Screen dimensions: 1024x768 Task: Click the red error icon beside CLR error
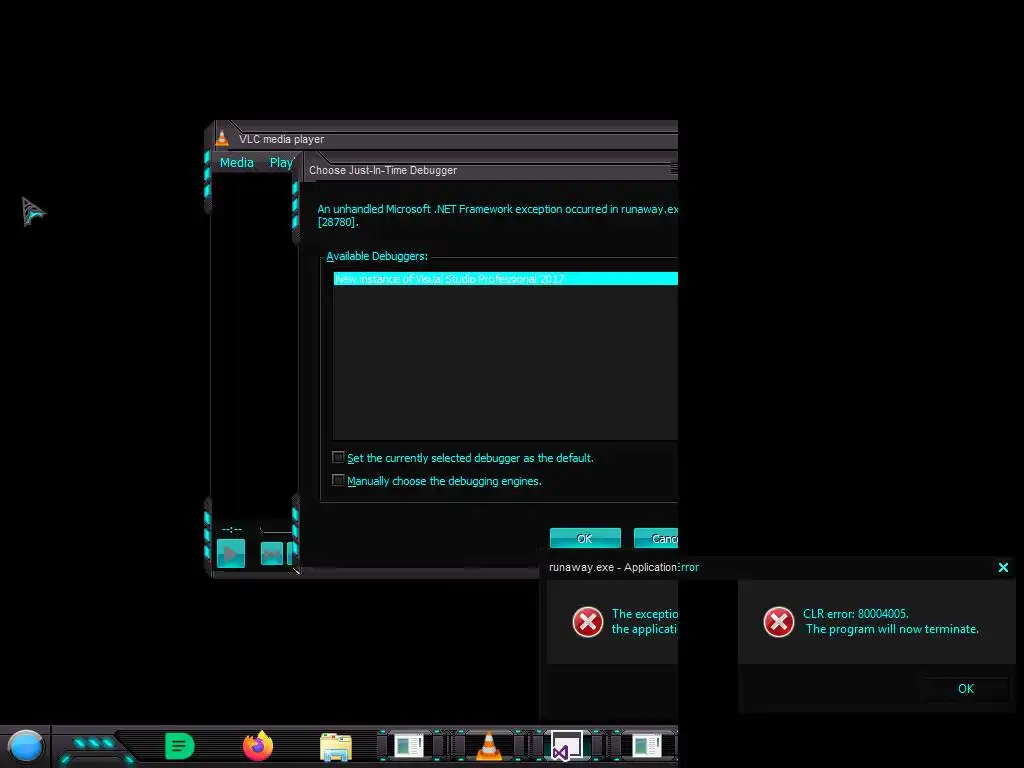coord(778,622)
